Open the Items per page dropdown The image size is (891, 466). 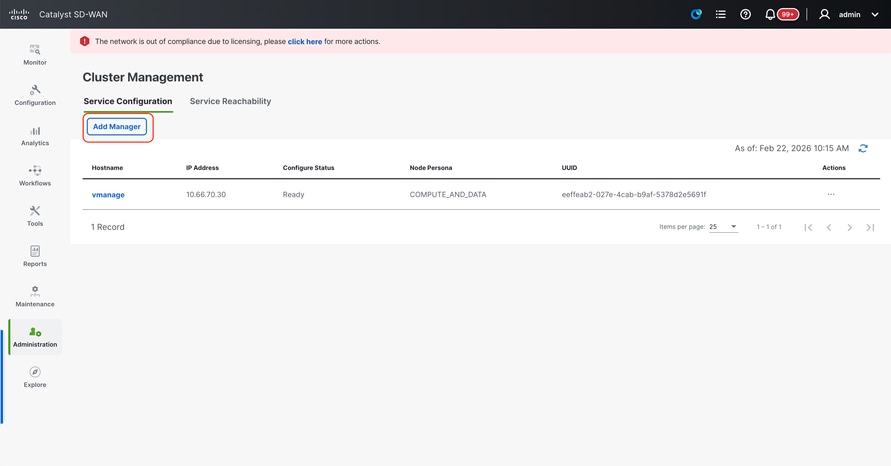coord(724,227)
